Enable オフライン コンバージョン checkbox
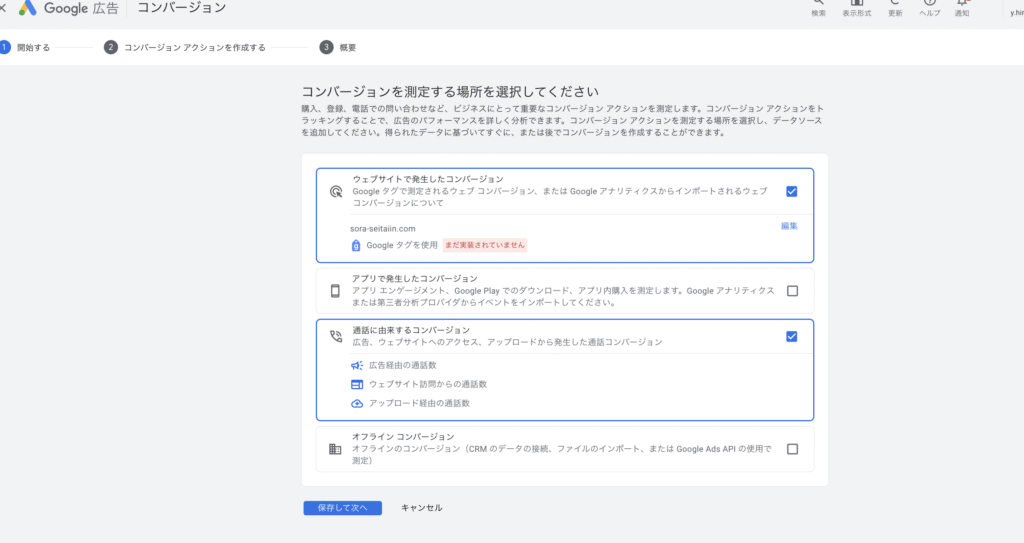The height and width of the screenshot is (543, 1024). tap(792, 449)
